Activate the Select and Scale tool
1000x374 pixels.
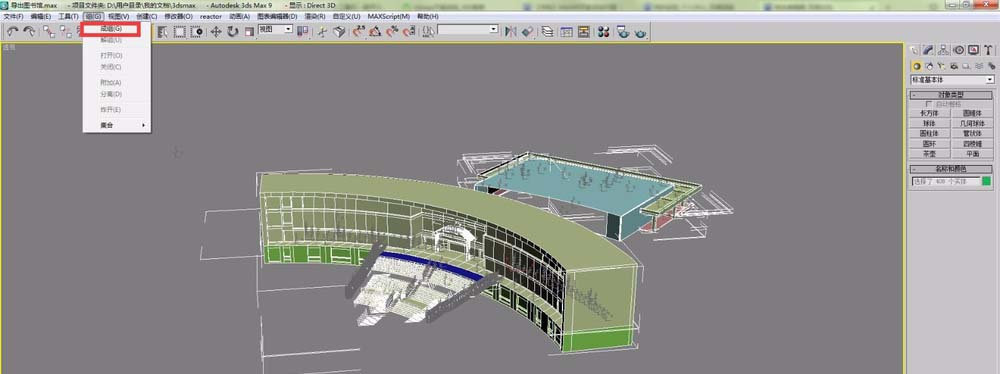249,31
